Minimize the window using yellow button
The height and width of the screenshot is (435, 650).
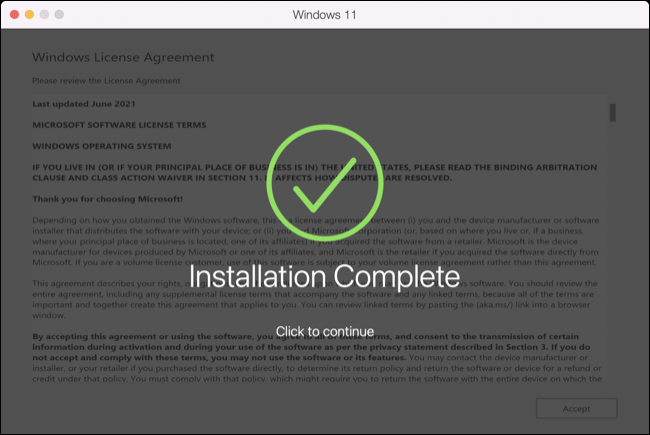point(29,15)
